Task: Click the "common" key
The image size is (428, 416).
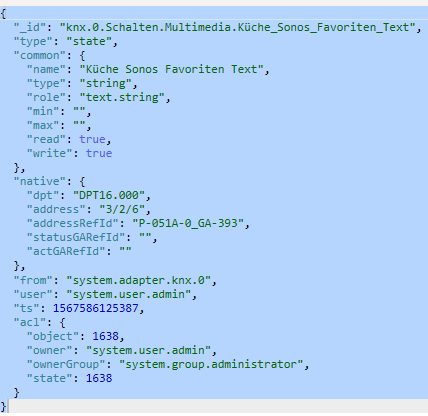Action: (40, 55)
